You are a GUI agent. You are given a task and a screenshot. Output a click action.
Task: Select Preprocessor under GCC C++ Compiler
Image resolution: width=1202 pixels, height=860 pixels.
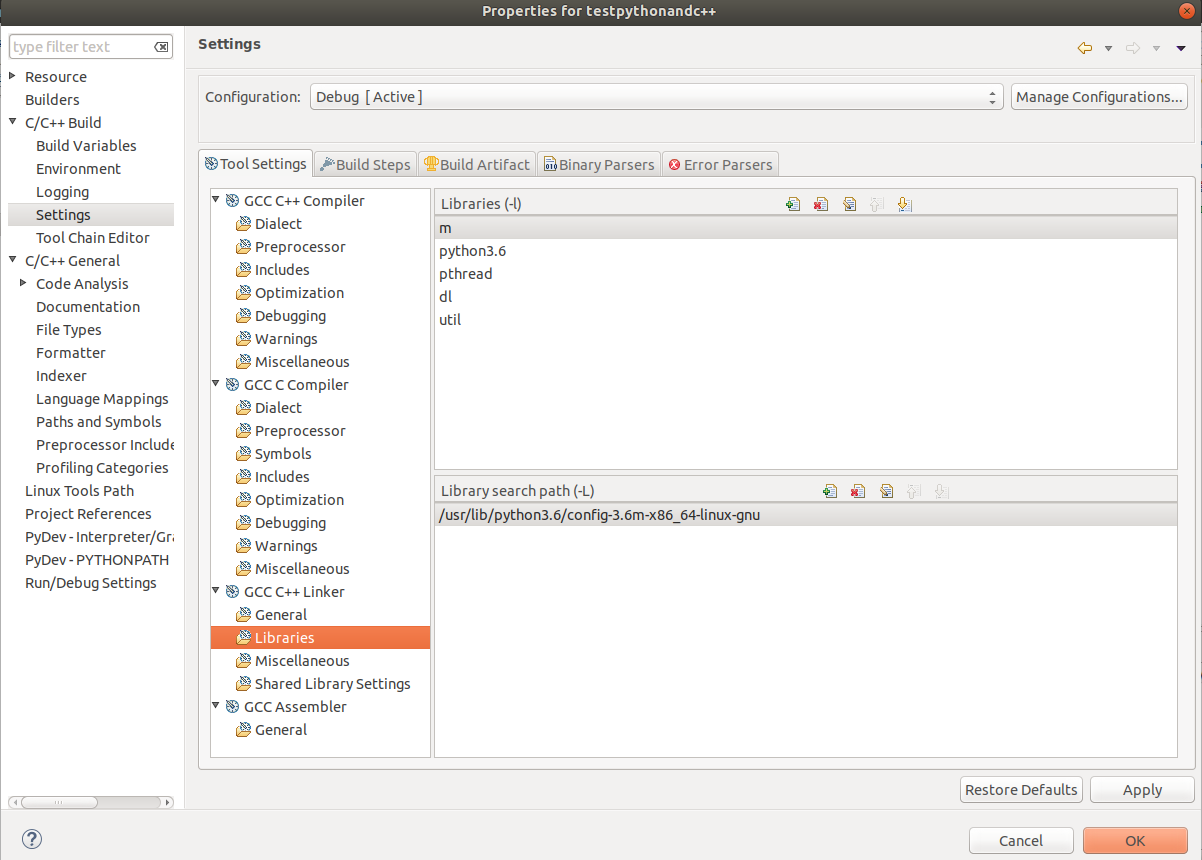(x=300, y=247)
